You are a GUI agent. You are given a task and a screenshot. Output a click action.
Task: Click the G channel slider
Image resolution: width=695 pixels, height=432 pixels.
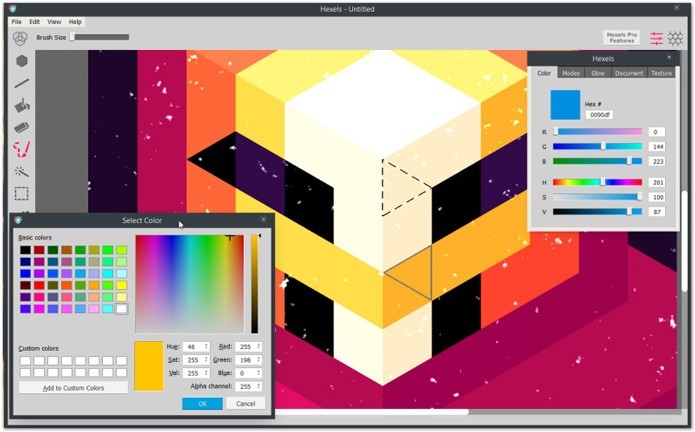tap(597, 146)
